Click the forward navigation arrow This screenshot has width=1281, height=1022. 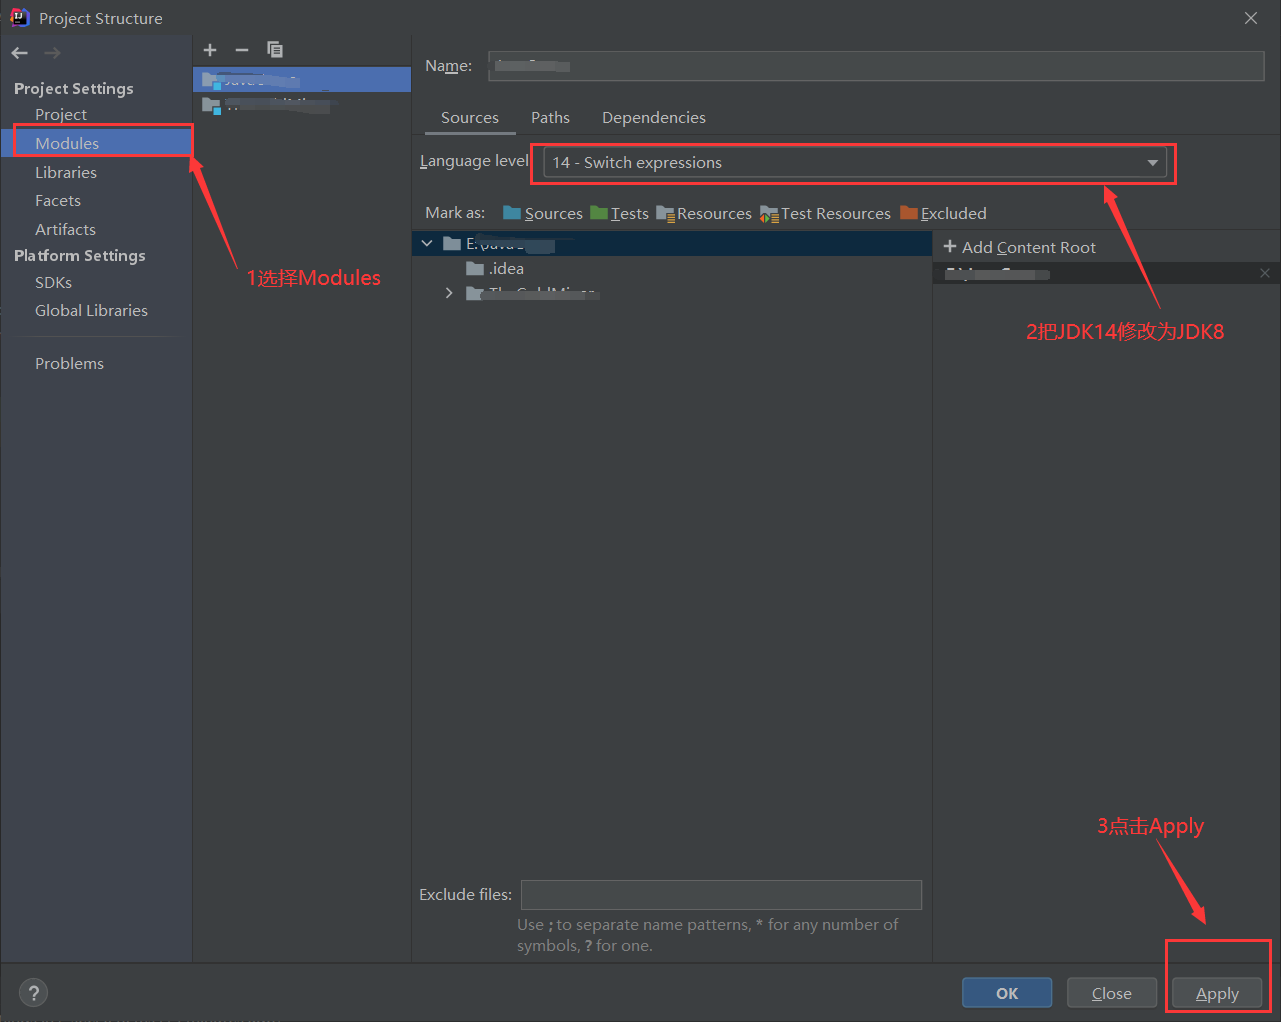click(52, 53)
